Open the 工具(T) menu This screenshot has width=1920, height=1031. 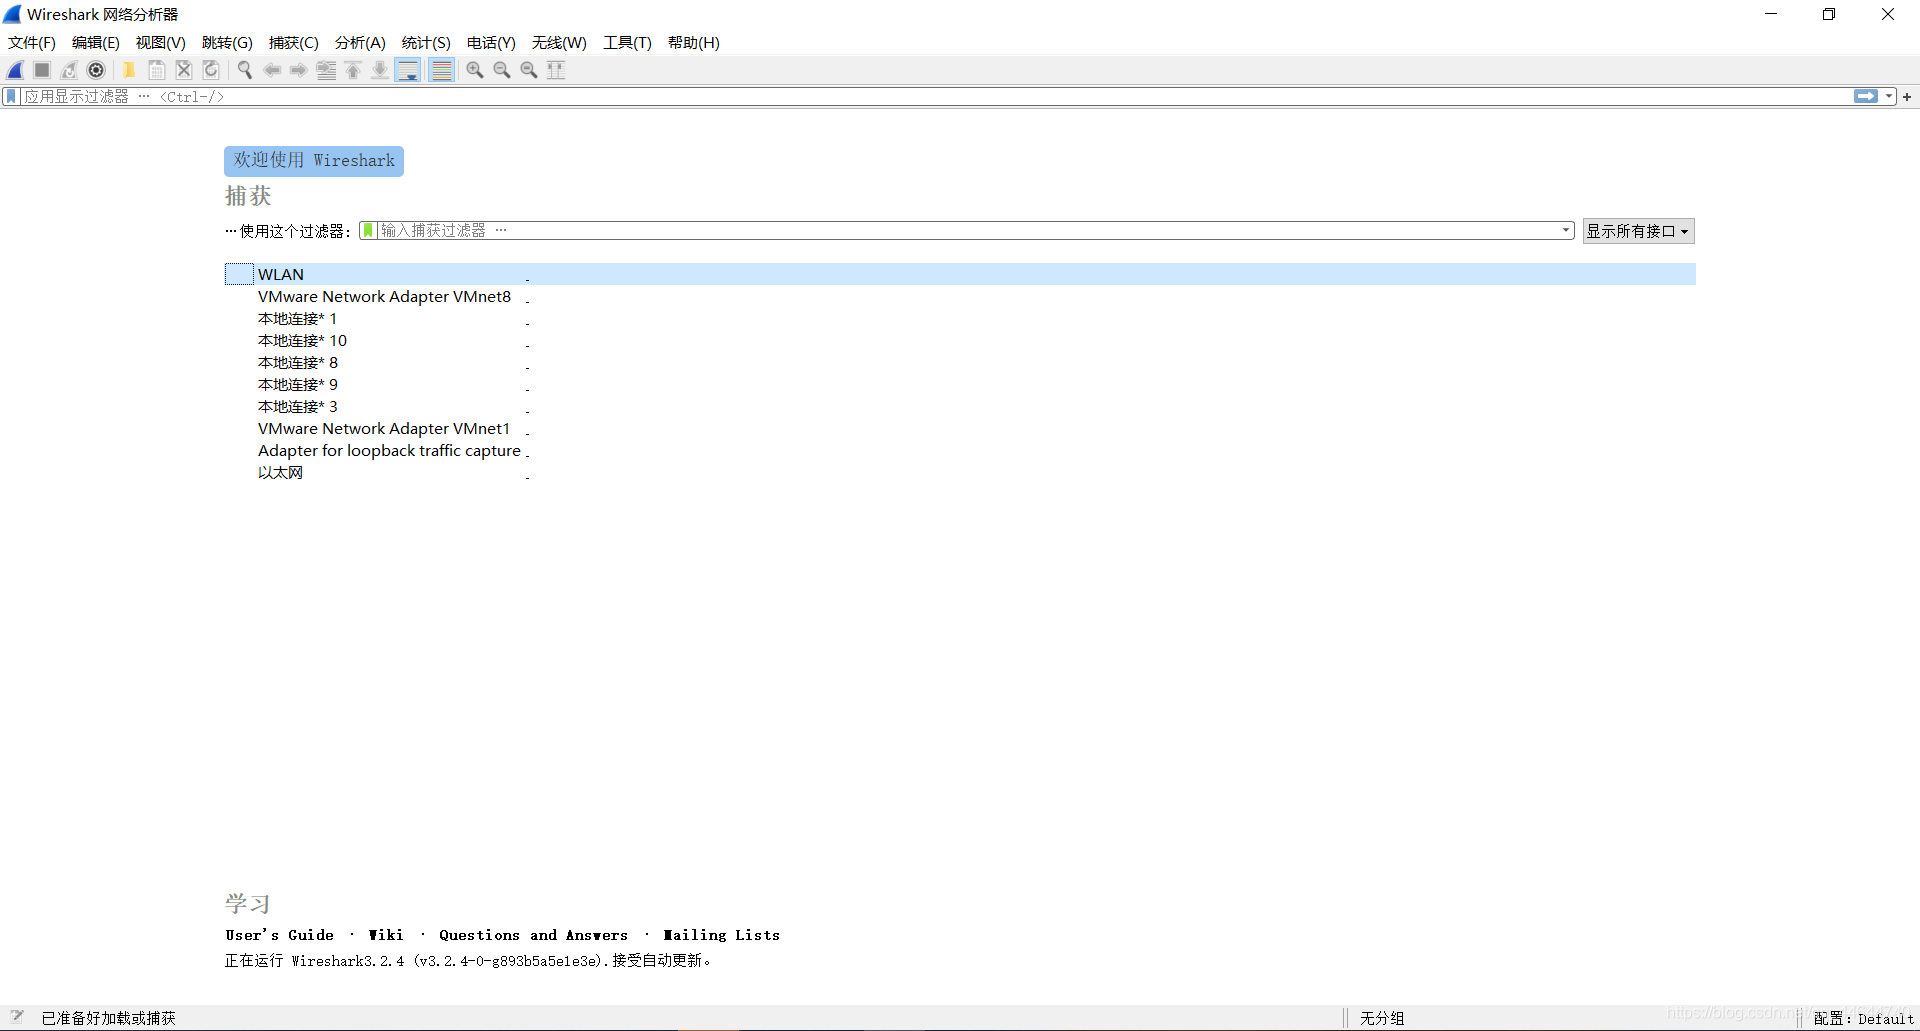pyautogui.click(x=627, y=43)
